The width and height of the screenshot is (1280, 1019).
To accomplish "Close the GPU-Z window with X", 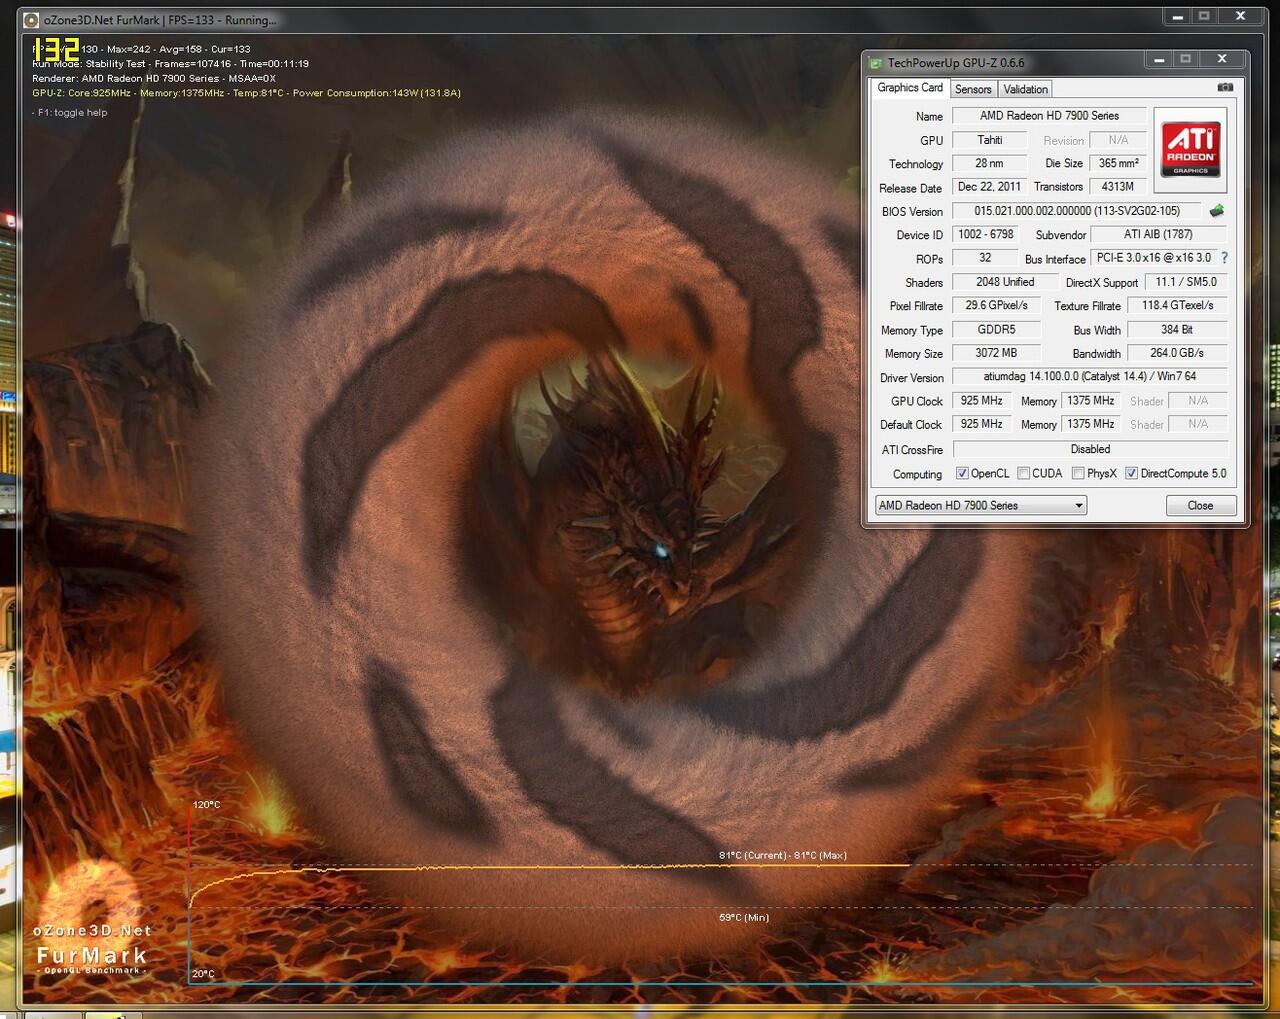I will tap(1221, 60).
